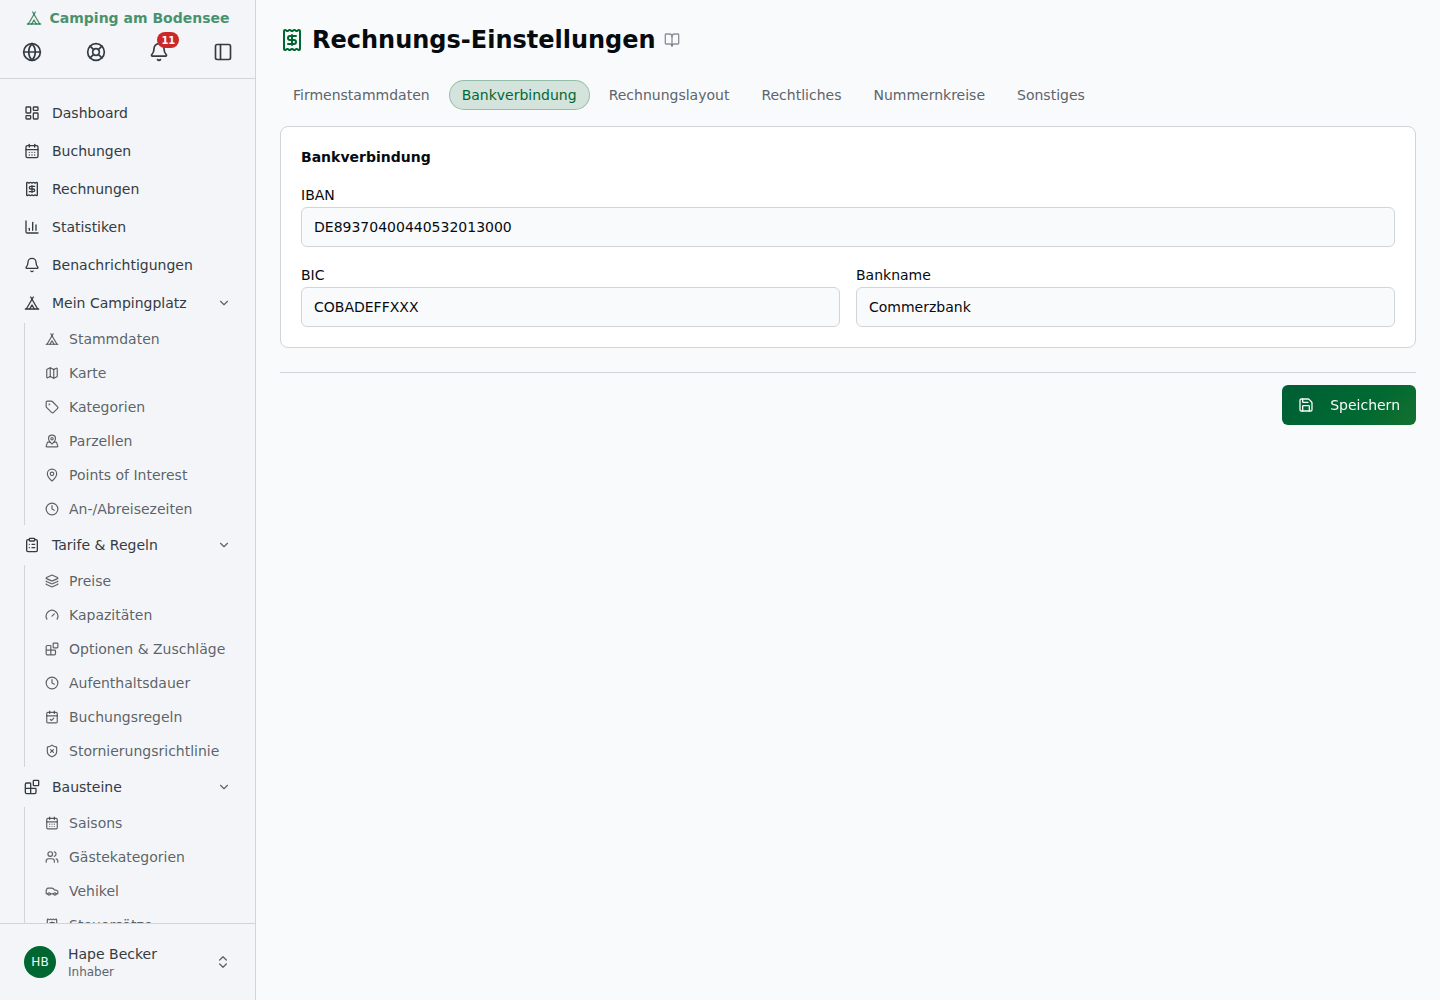Switch to the Rechnungslayout tab
The width and height of the screenshot is (1440, 1000).
[x=669, y=95]
